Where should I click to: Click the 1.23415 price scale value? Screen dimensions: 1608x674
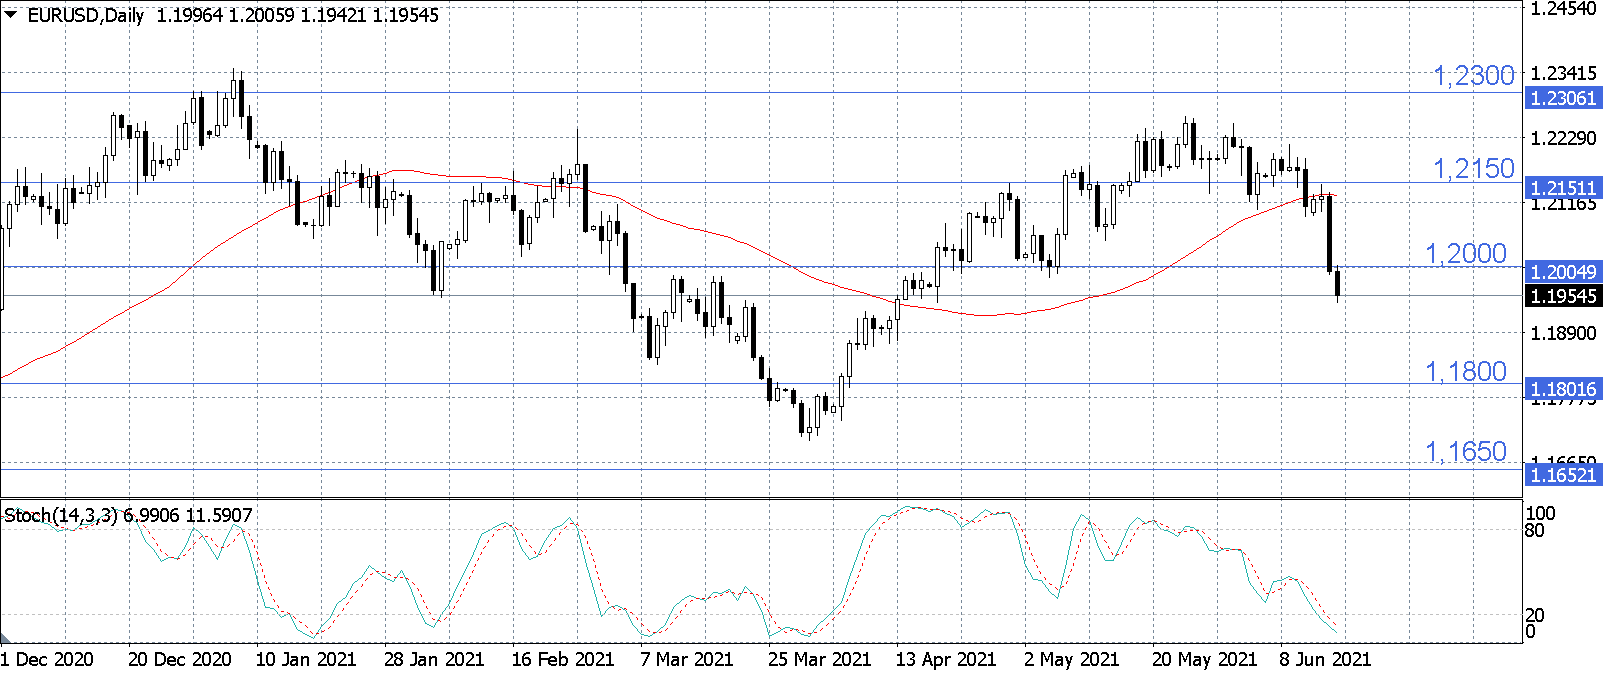[1564, 73]
